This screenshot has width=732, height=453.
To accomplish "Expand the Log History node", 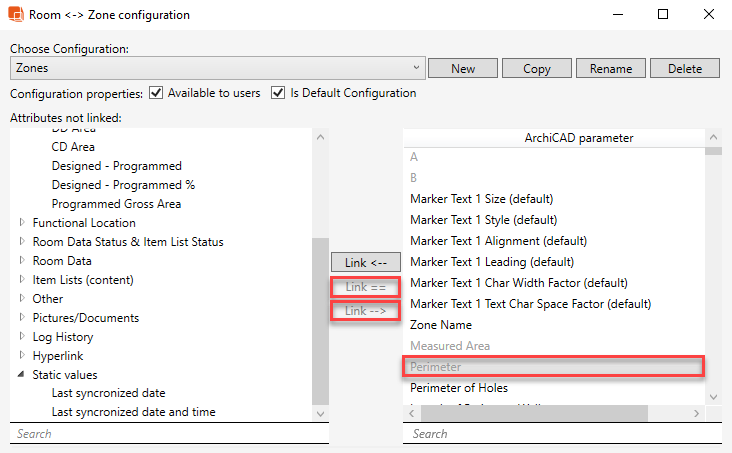I will click(22, 337).
